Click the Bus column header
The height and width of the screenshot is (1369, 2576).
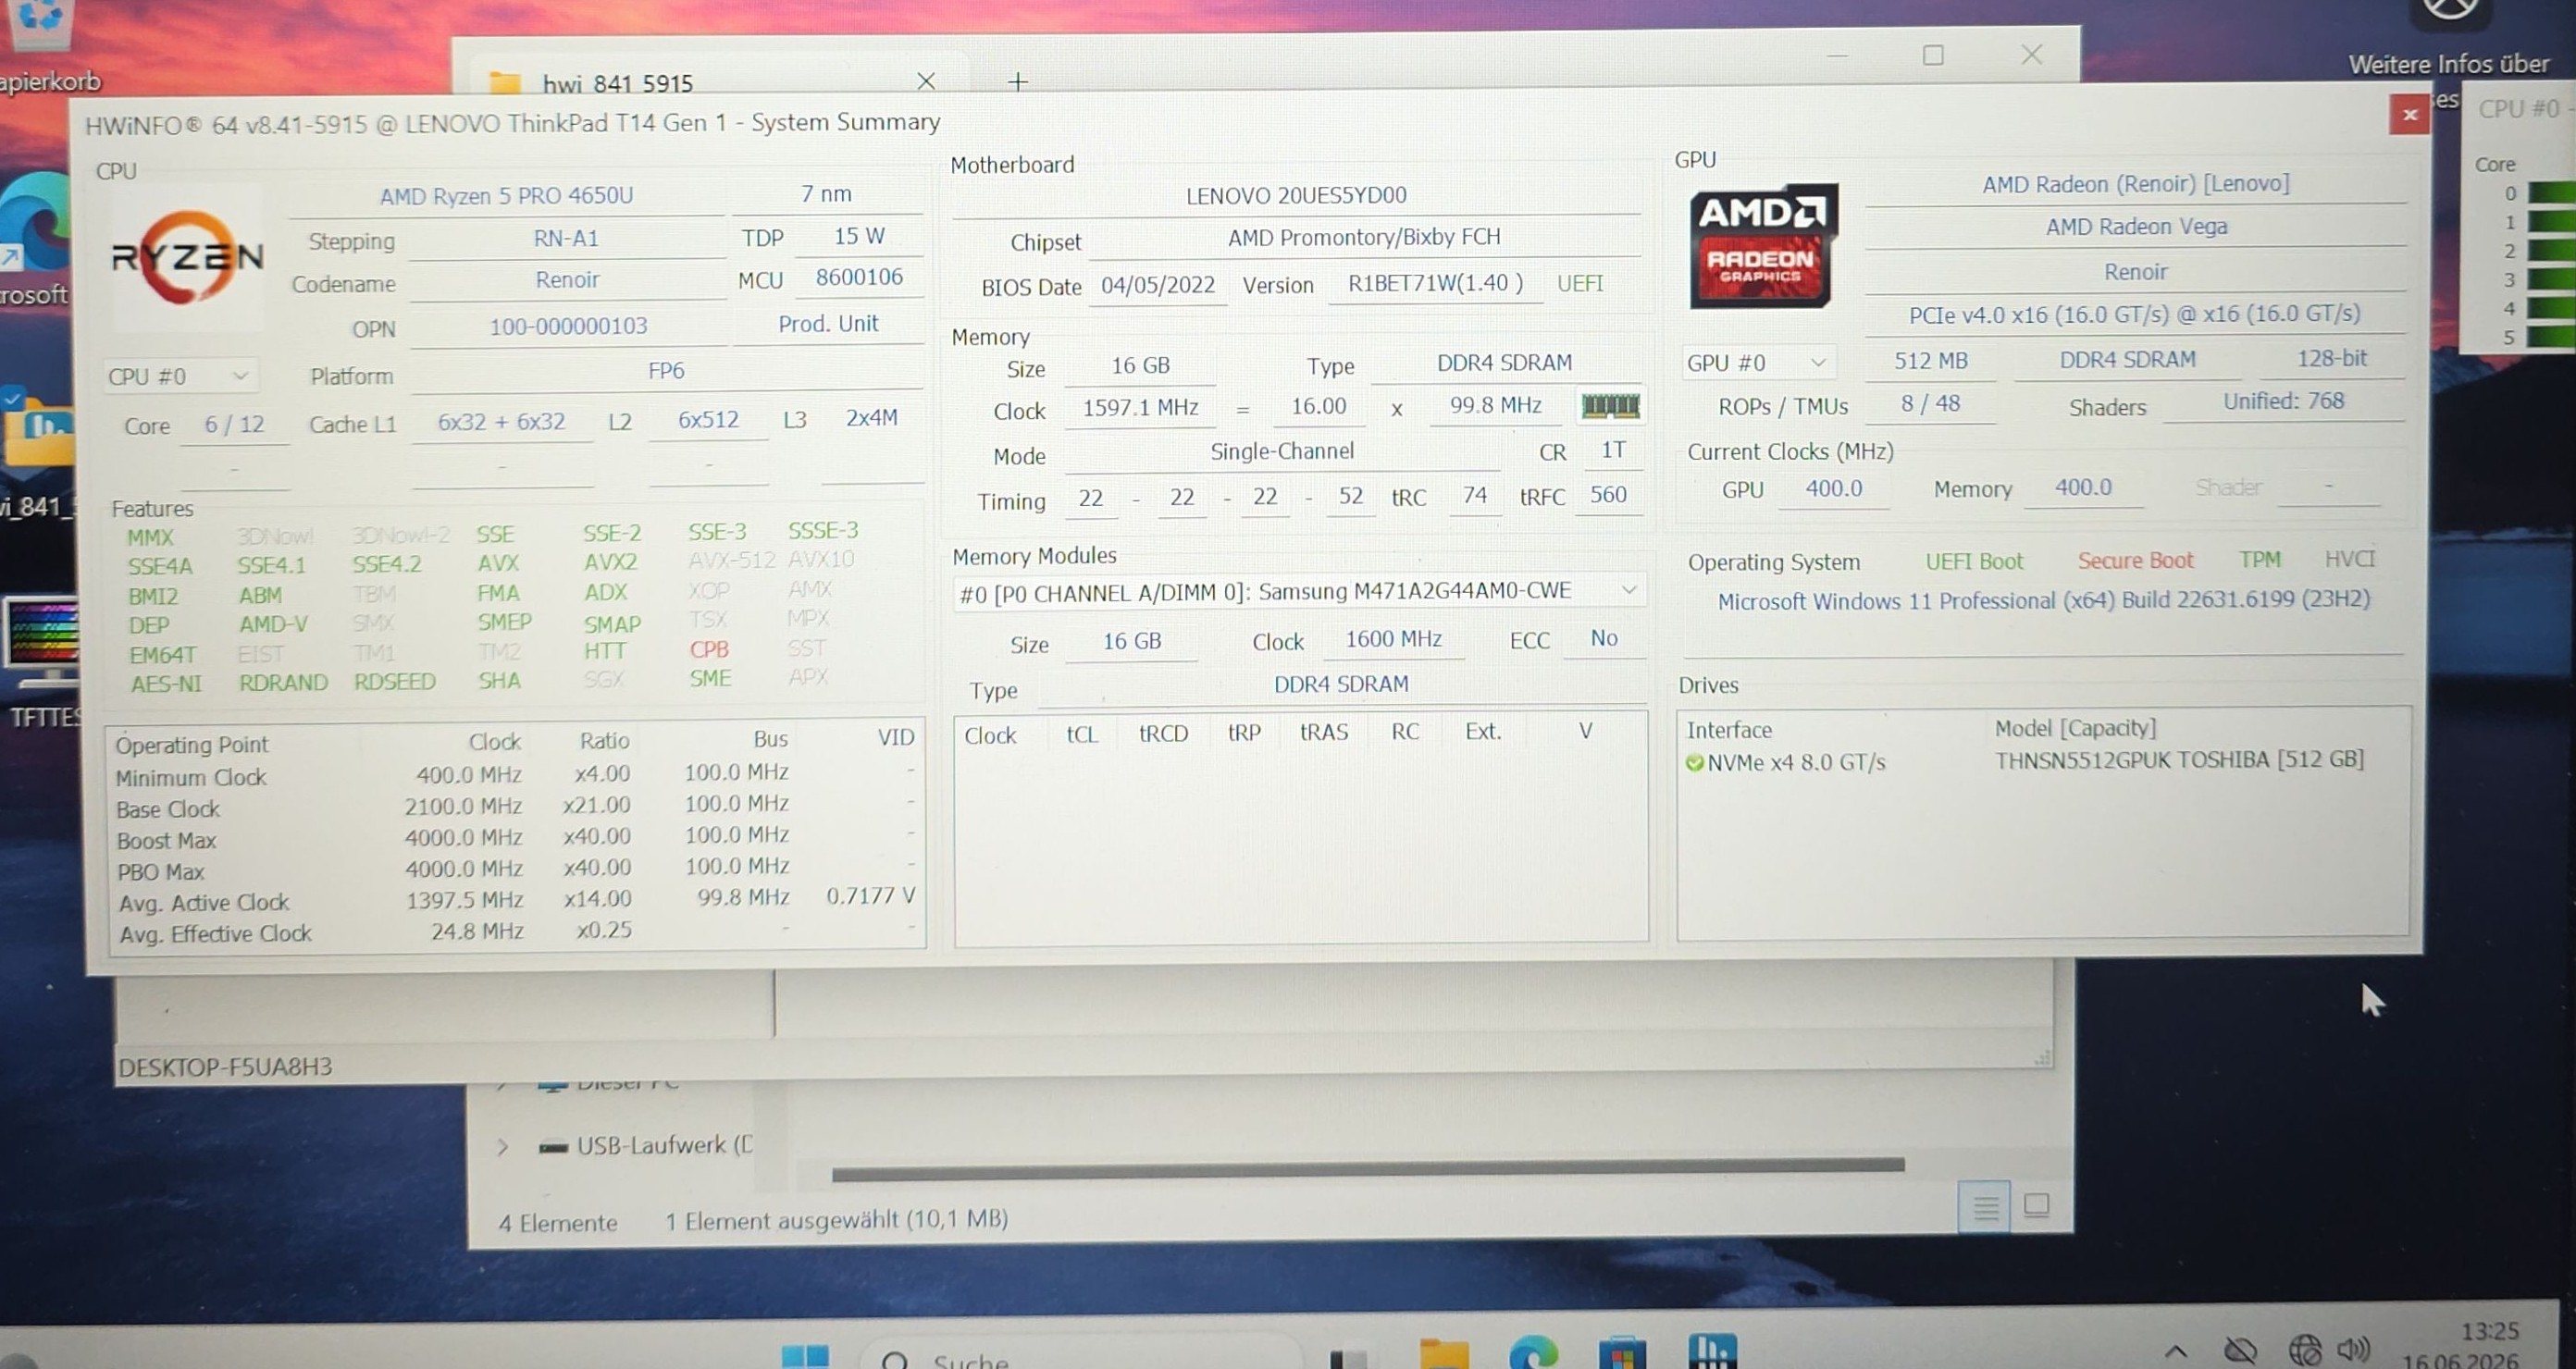click(x=770, y=739)
